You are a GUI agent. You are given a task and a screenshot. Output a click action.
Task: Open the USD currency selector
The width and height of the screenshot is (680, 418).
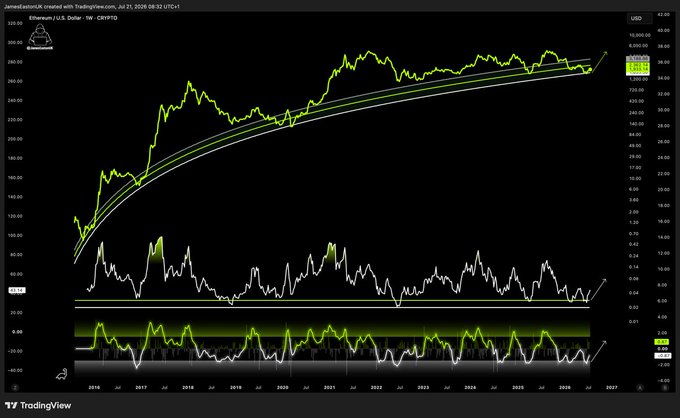click(x=639, y=18)
